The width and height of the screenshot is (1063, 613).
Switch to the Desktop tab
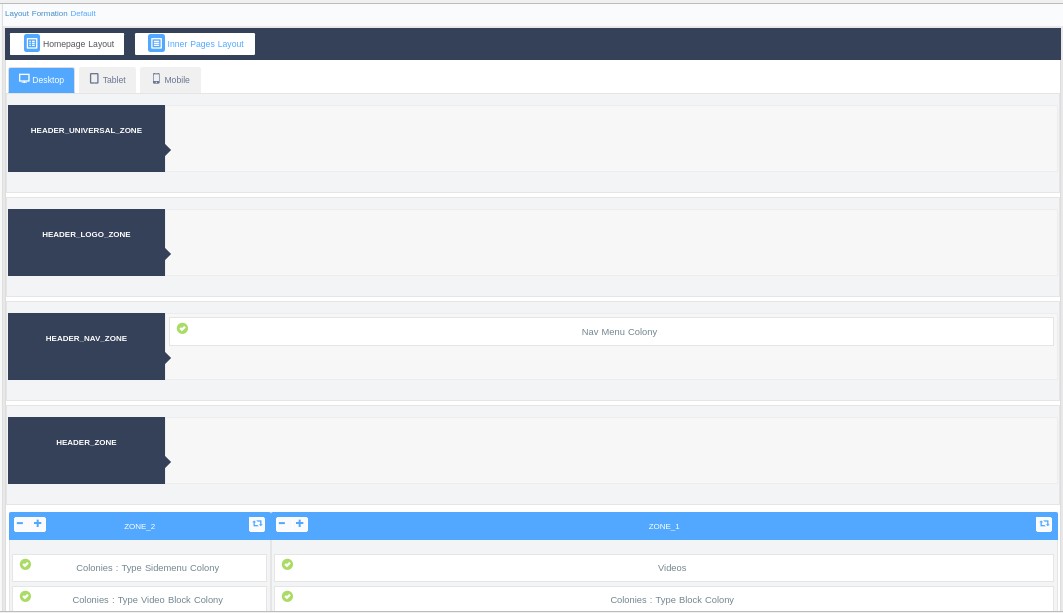pos(41,80)
